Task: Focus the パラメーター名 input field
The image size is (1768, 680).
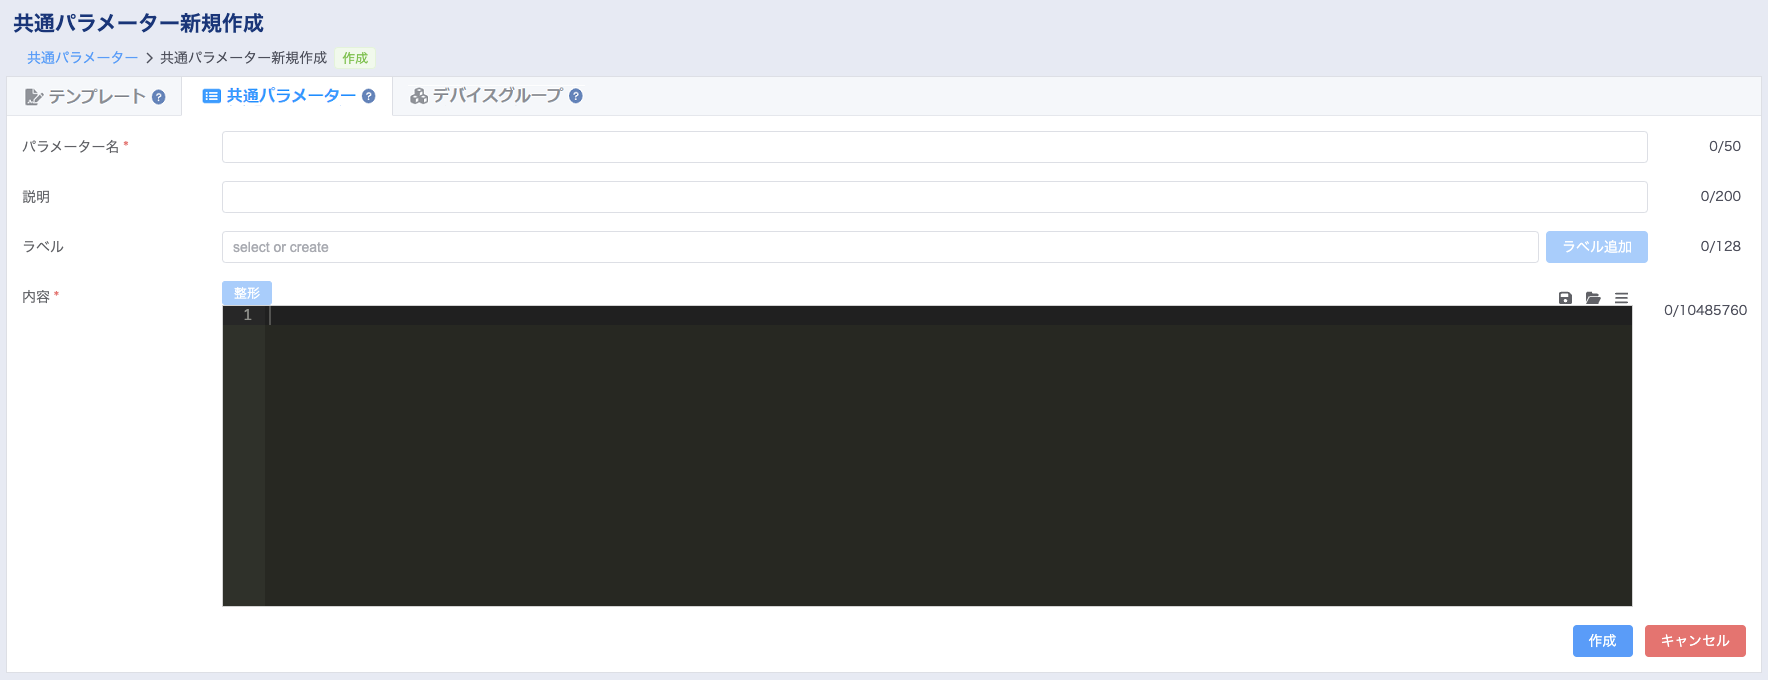Action: point(934,147)
